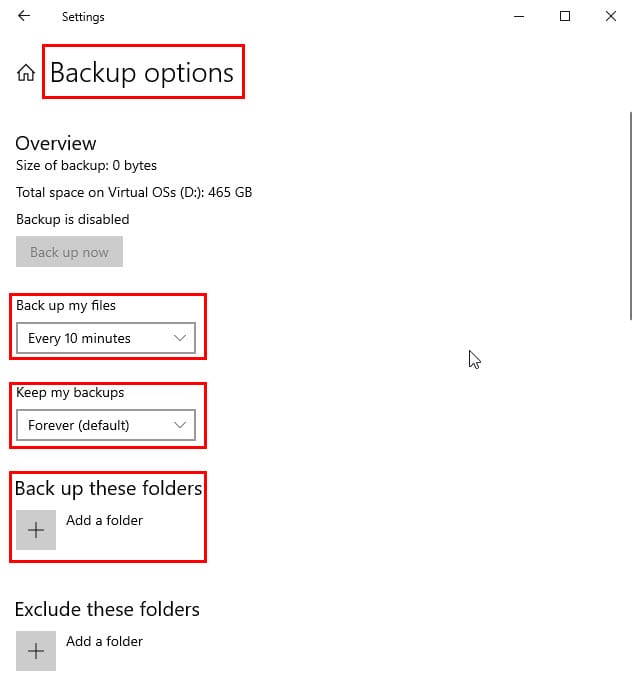
Task: Close the Settings window
Action: (611, 17)
